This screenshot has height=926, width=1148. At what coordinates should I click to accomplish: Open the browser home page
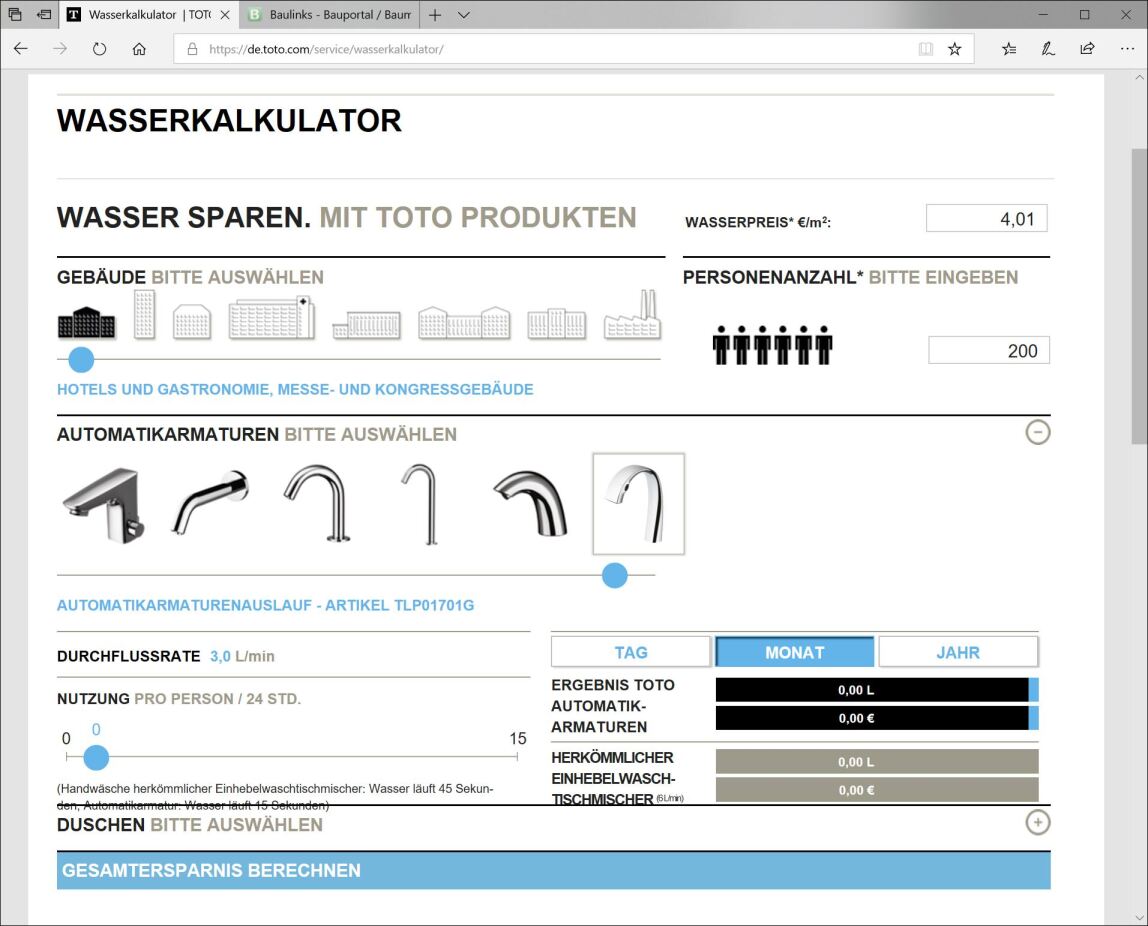[x=139, y=49]
